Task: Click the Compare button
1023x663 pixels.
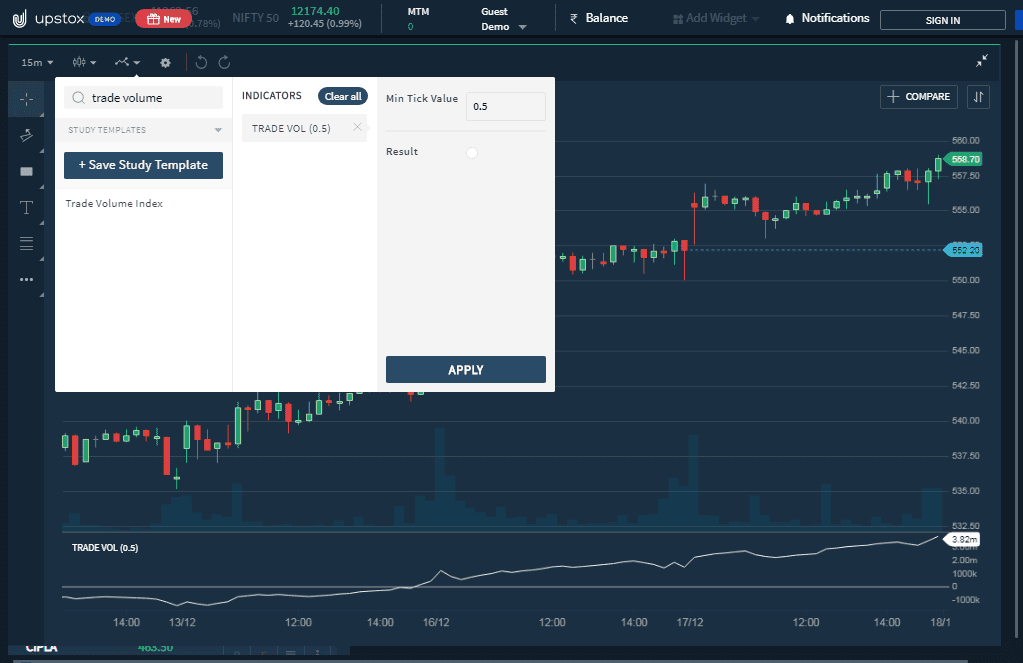Action: 919,97
